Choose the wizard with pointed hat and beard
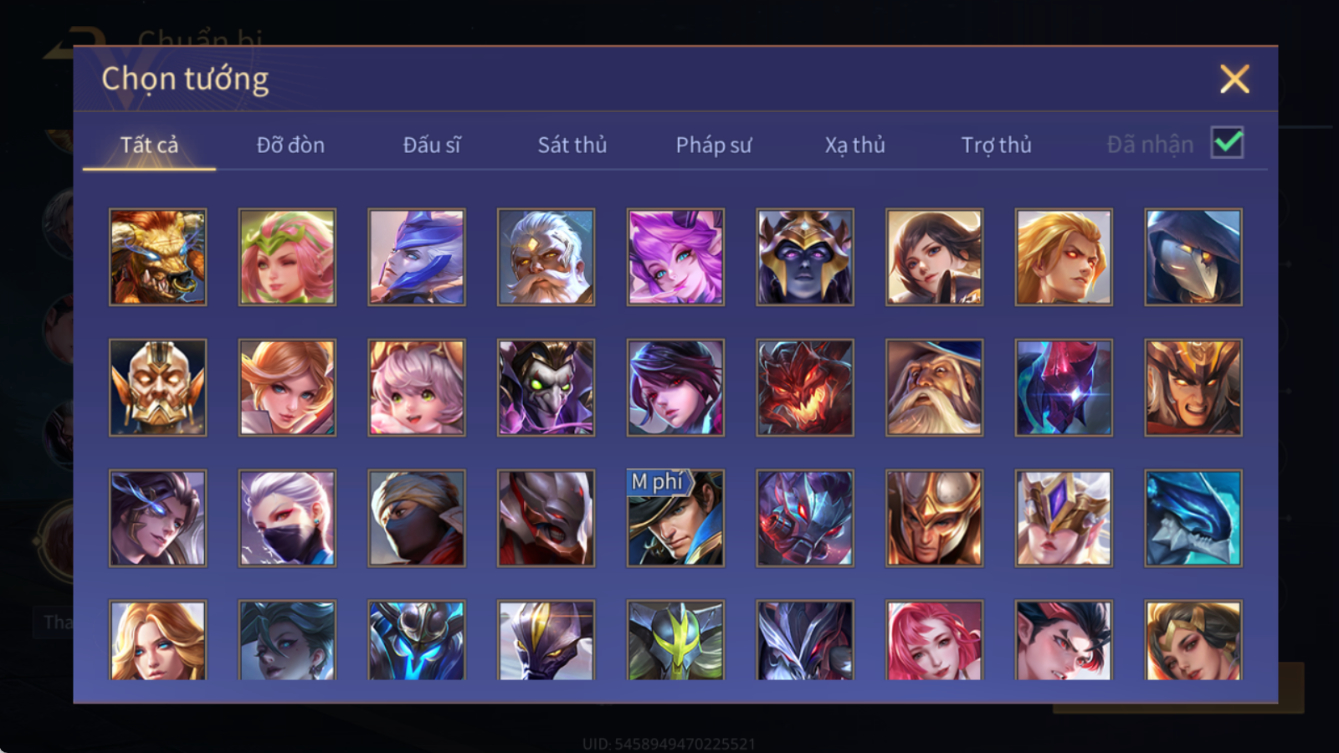Image resolution: width=1339 pixels, height=753 pixels. [x=935, y=388]
